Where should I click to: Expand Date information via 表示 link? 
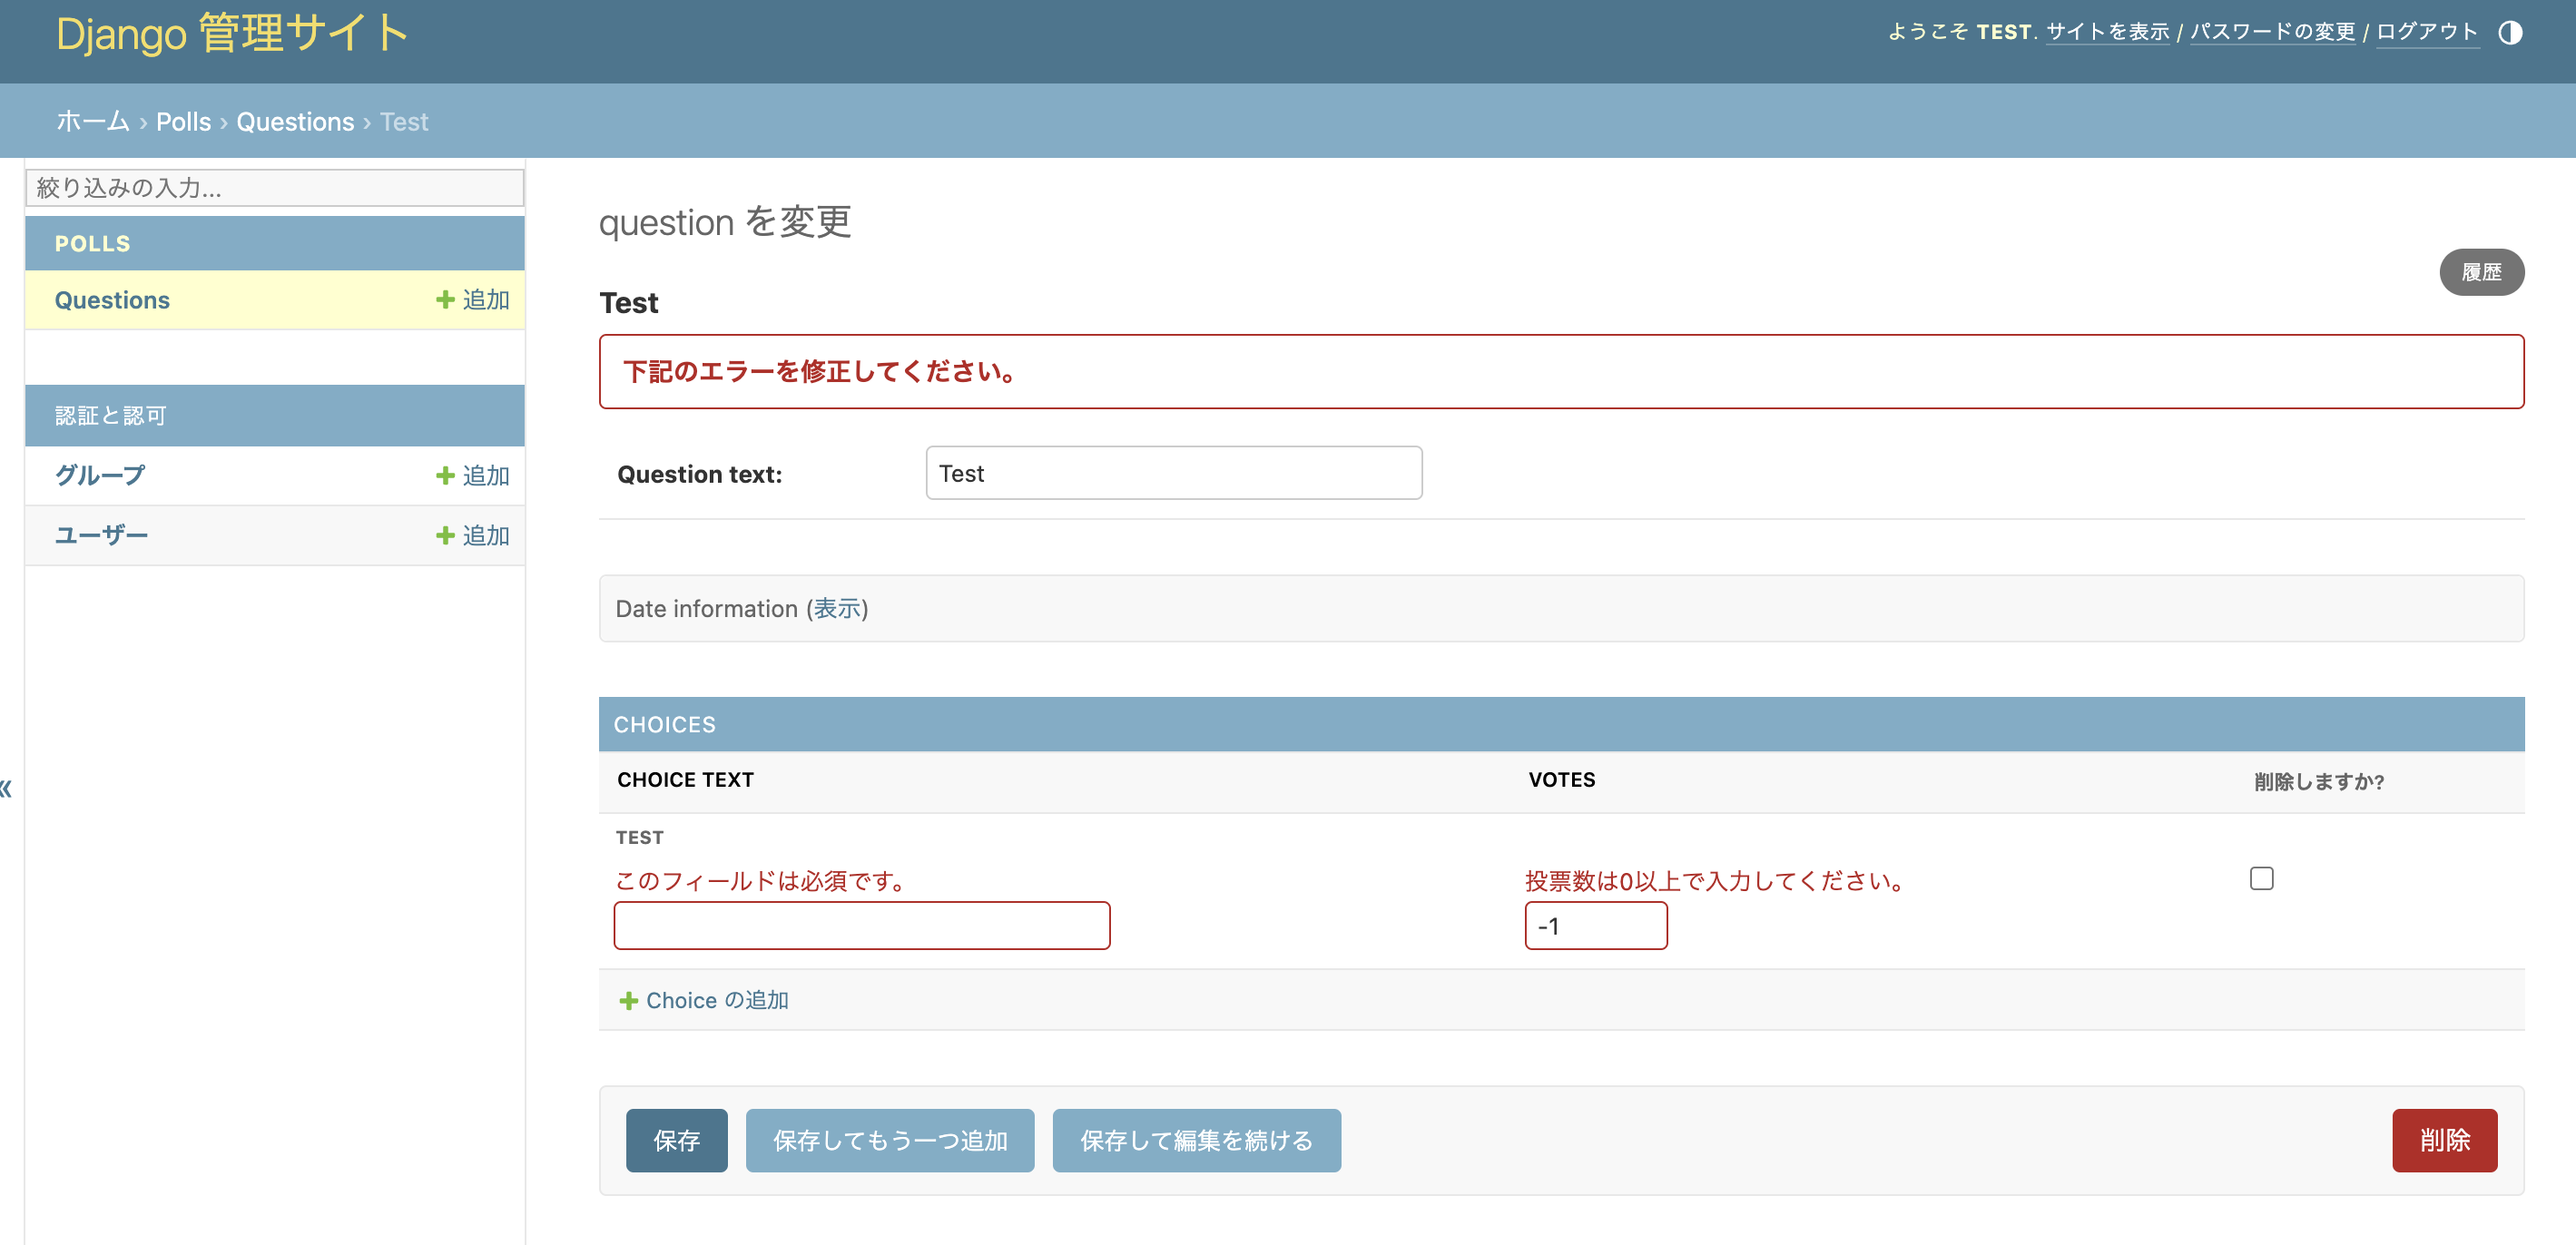pyautogui.click(x=837, y=609)
